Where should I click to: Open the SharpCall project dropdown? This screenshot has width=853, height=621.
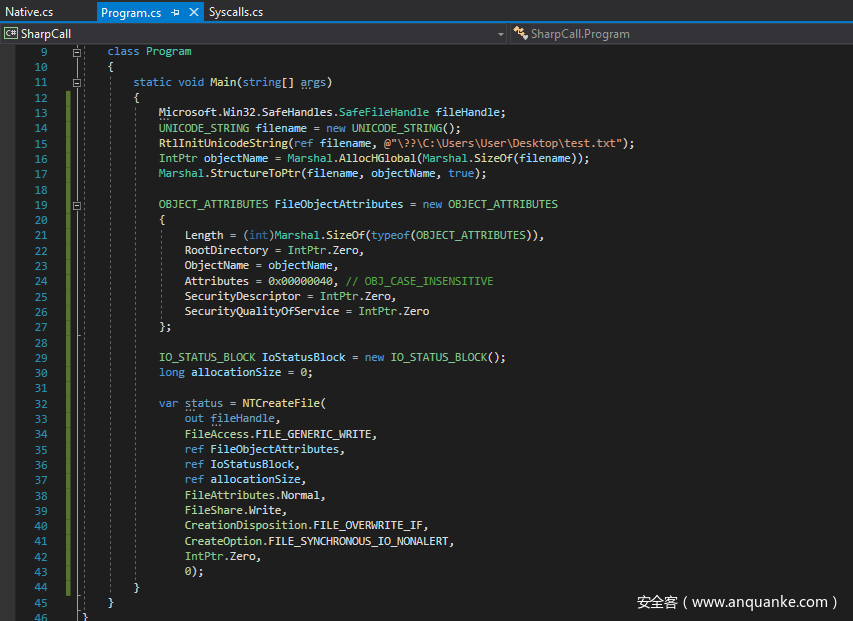[501, 34]
